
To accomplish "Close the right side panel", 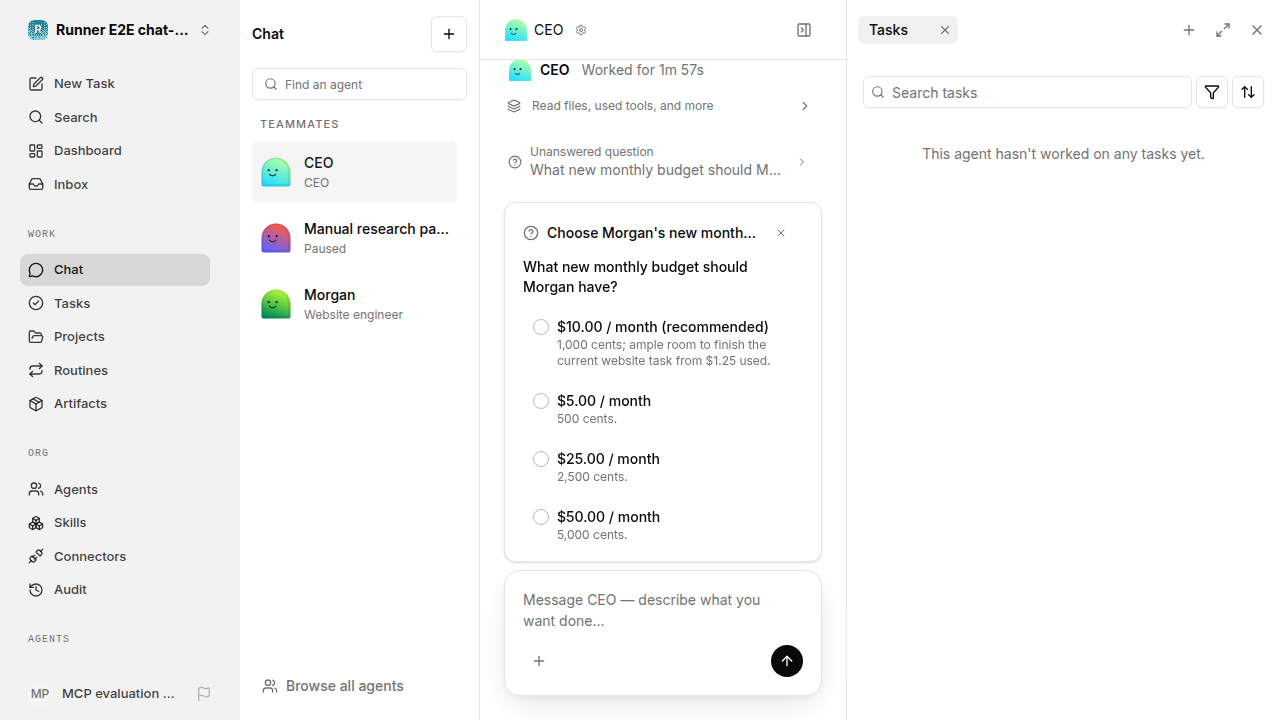I will tap(1257, 30).
